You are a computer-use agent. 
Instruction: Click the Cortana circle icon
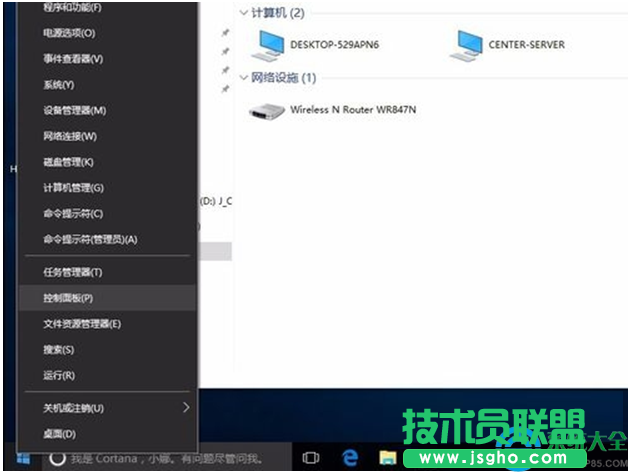click(x=58, y=458)
